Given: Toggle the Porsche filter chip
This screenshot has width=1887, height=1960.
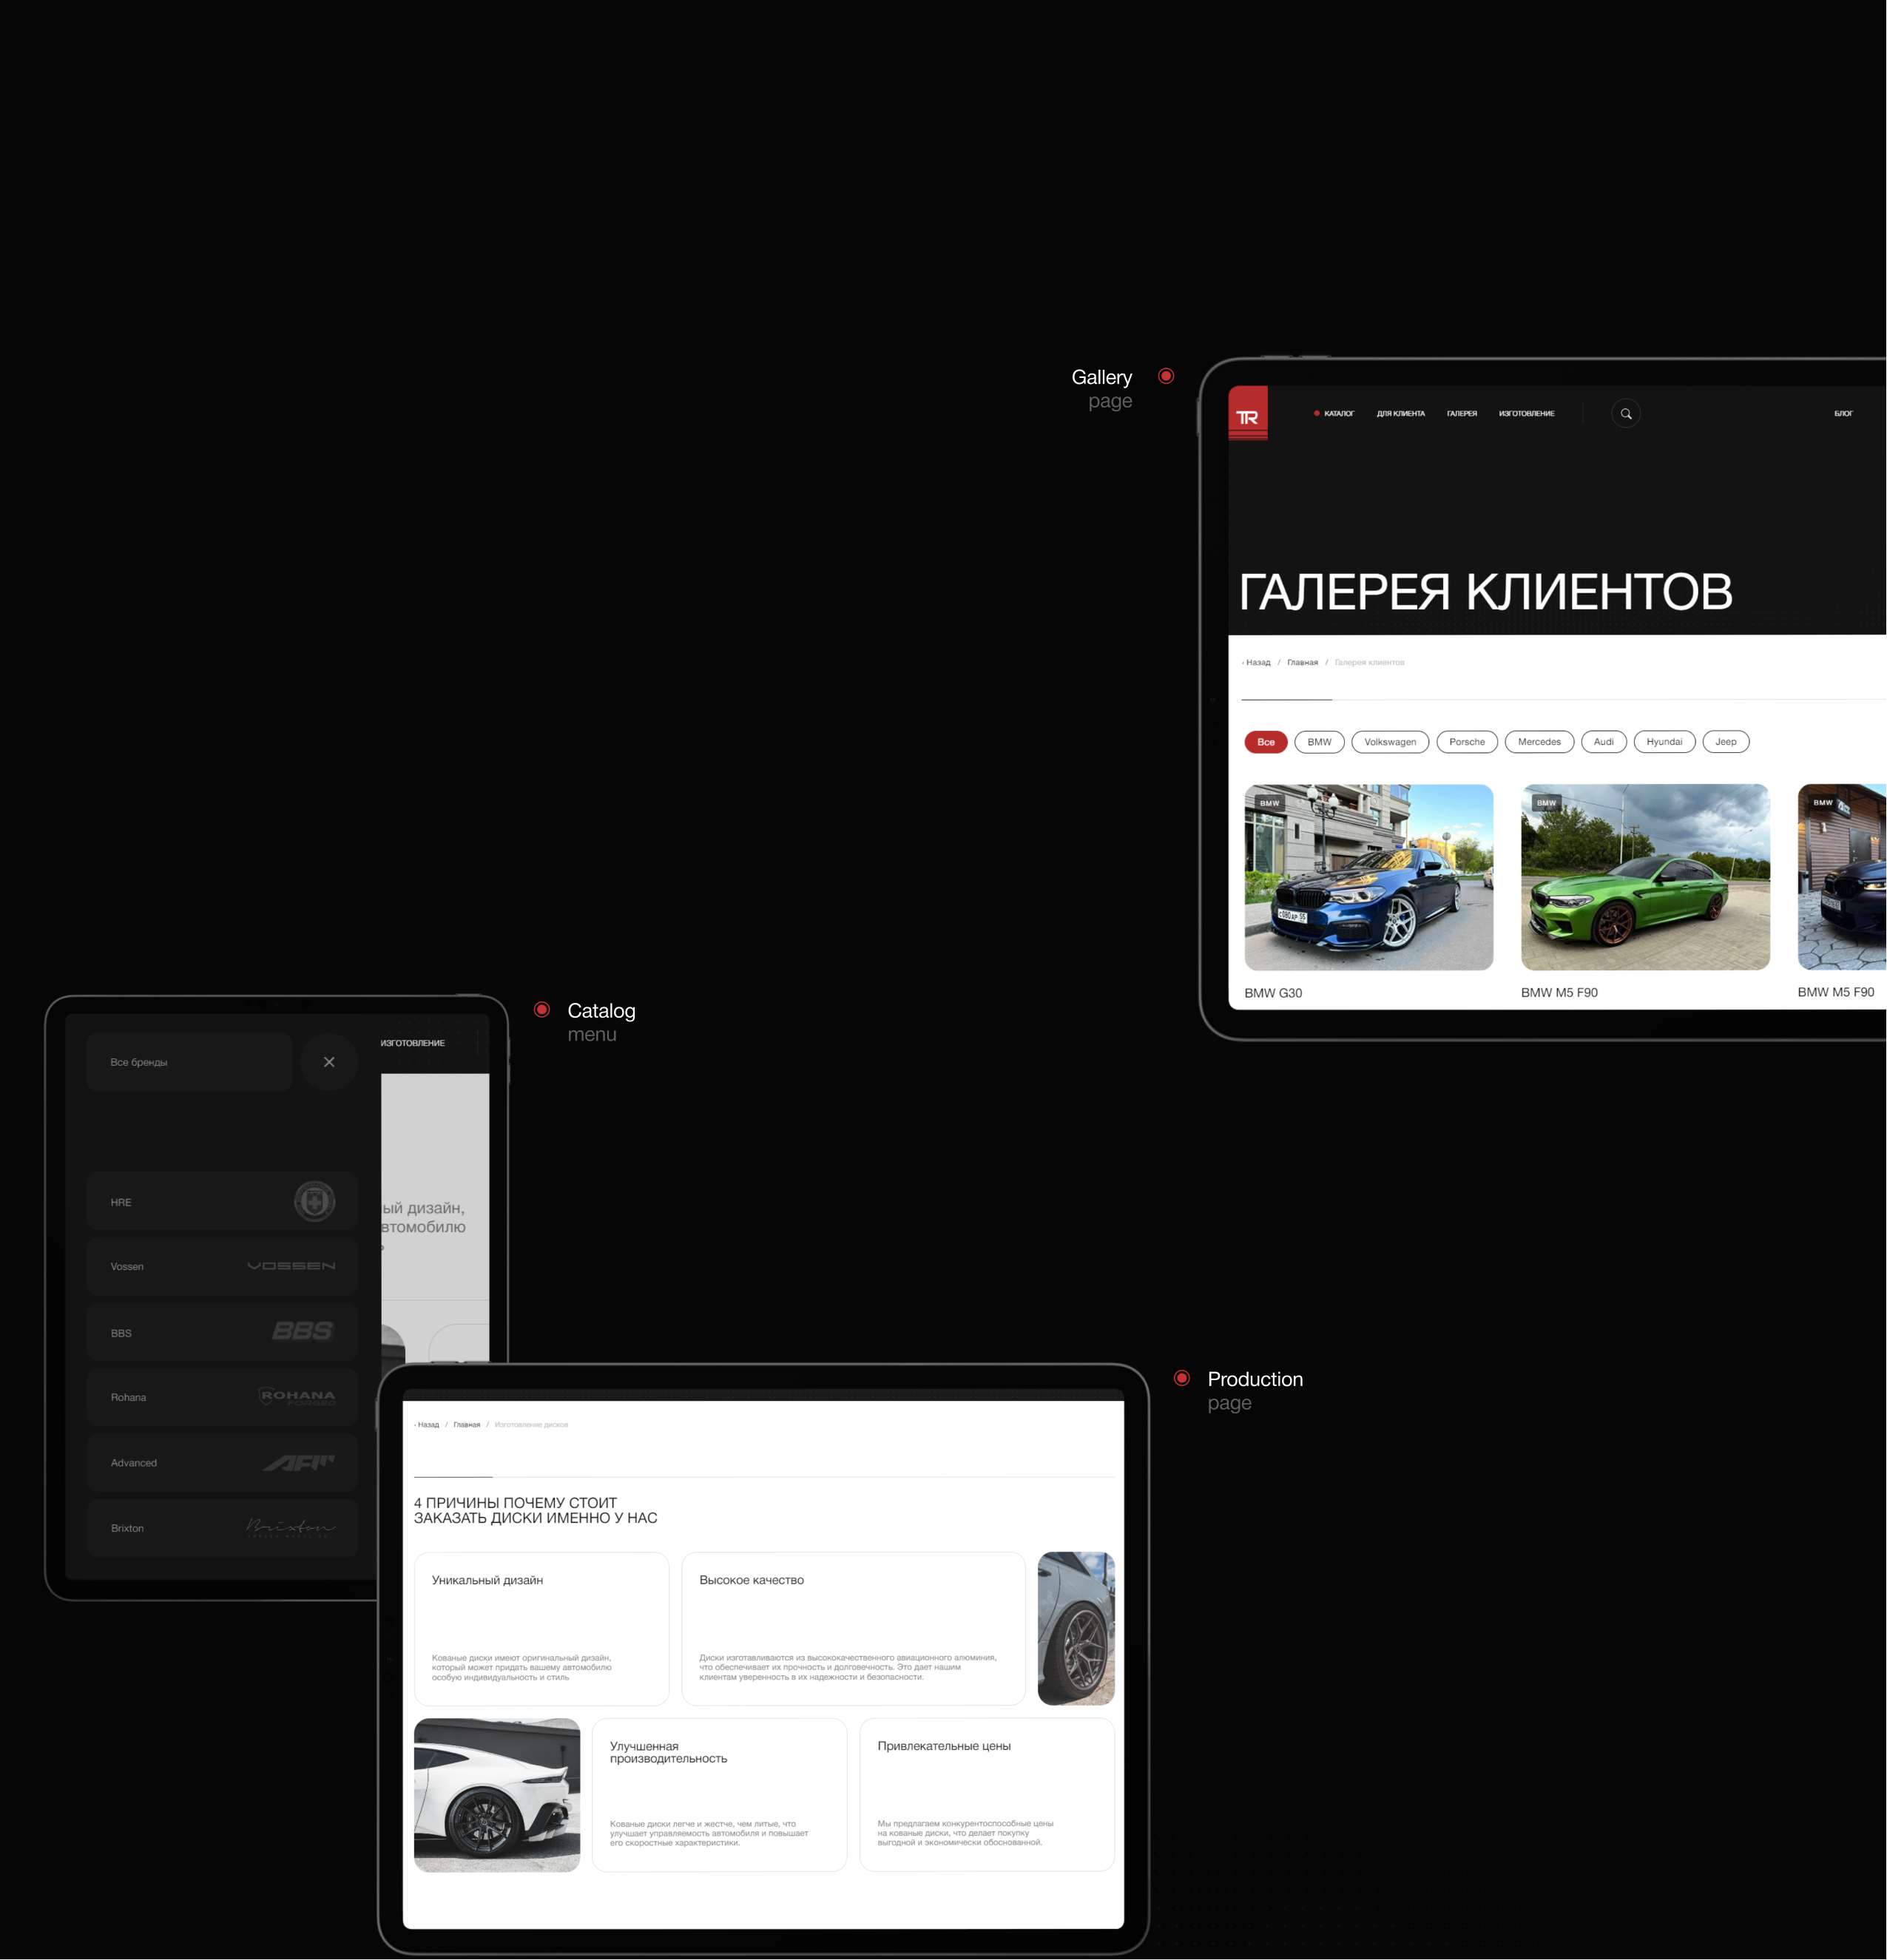Looking at the screenshot, I should coord(1466,742).
